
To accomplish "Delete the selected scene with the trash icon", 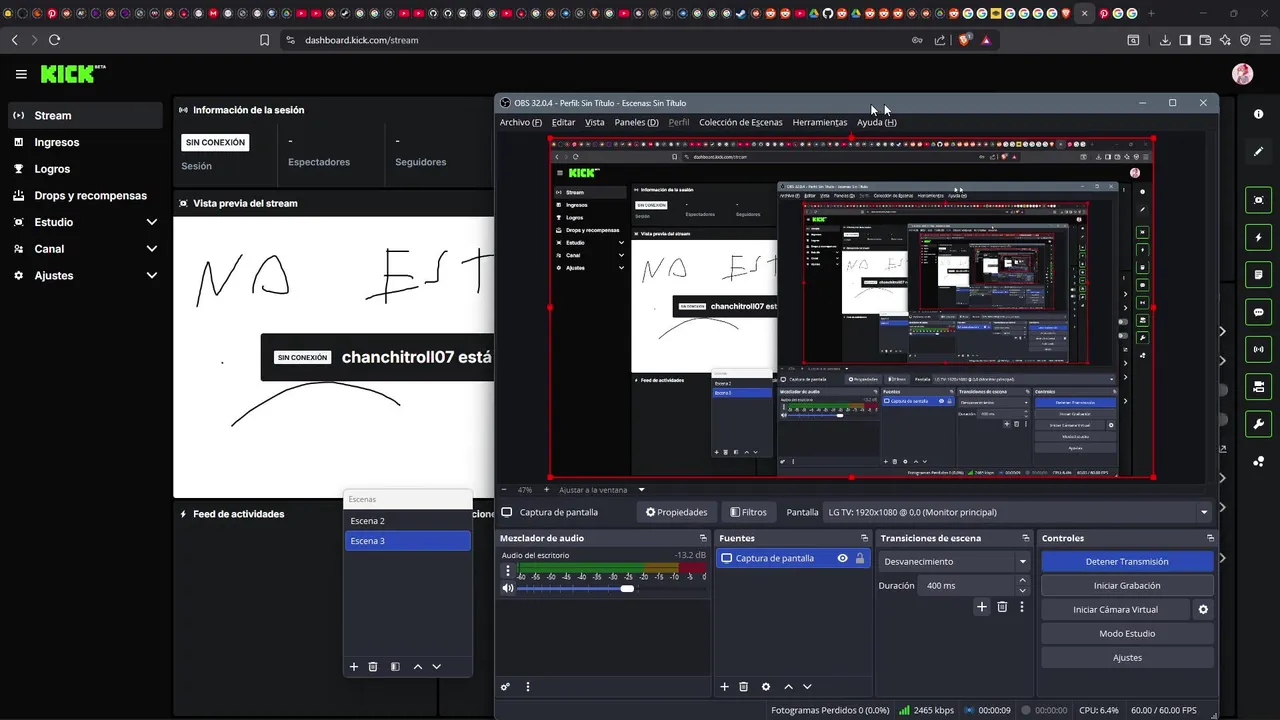I will (x=373, y=667).
